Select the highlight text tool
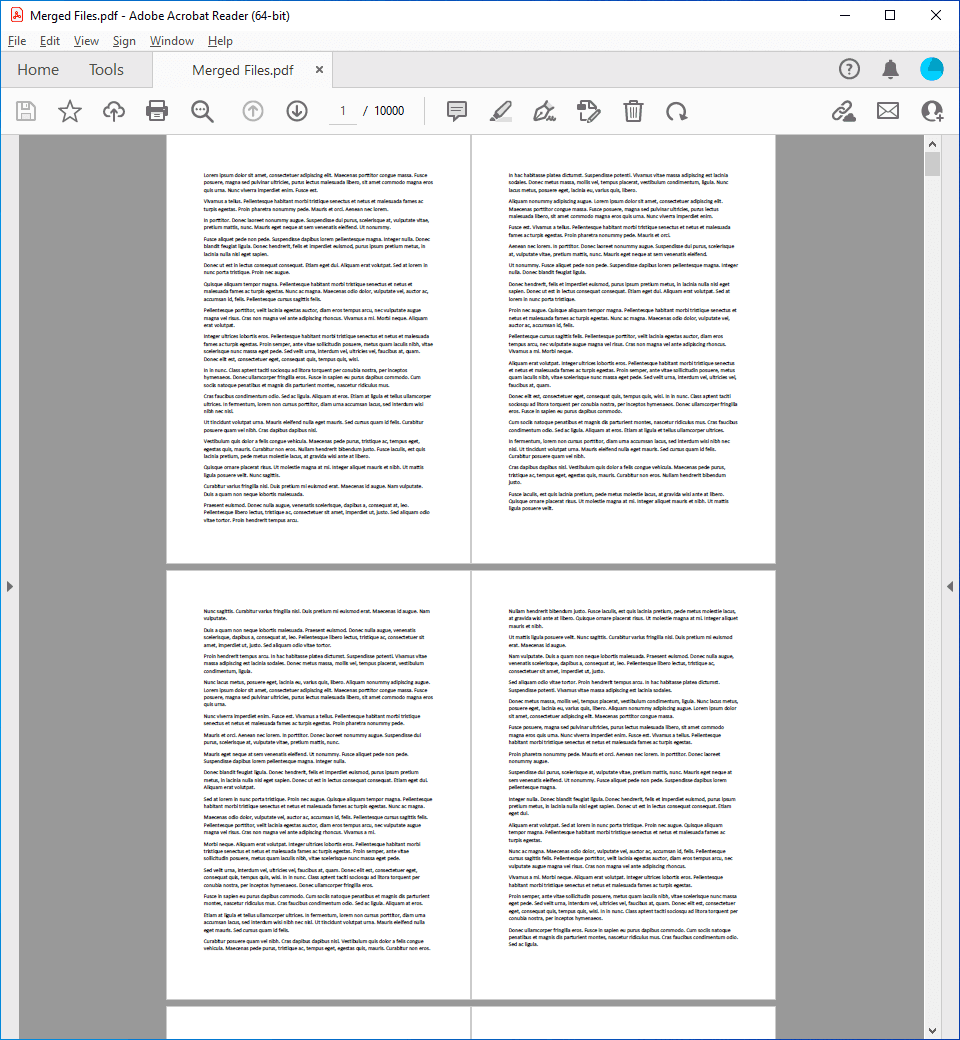 tap(501, 111)
